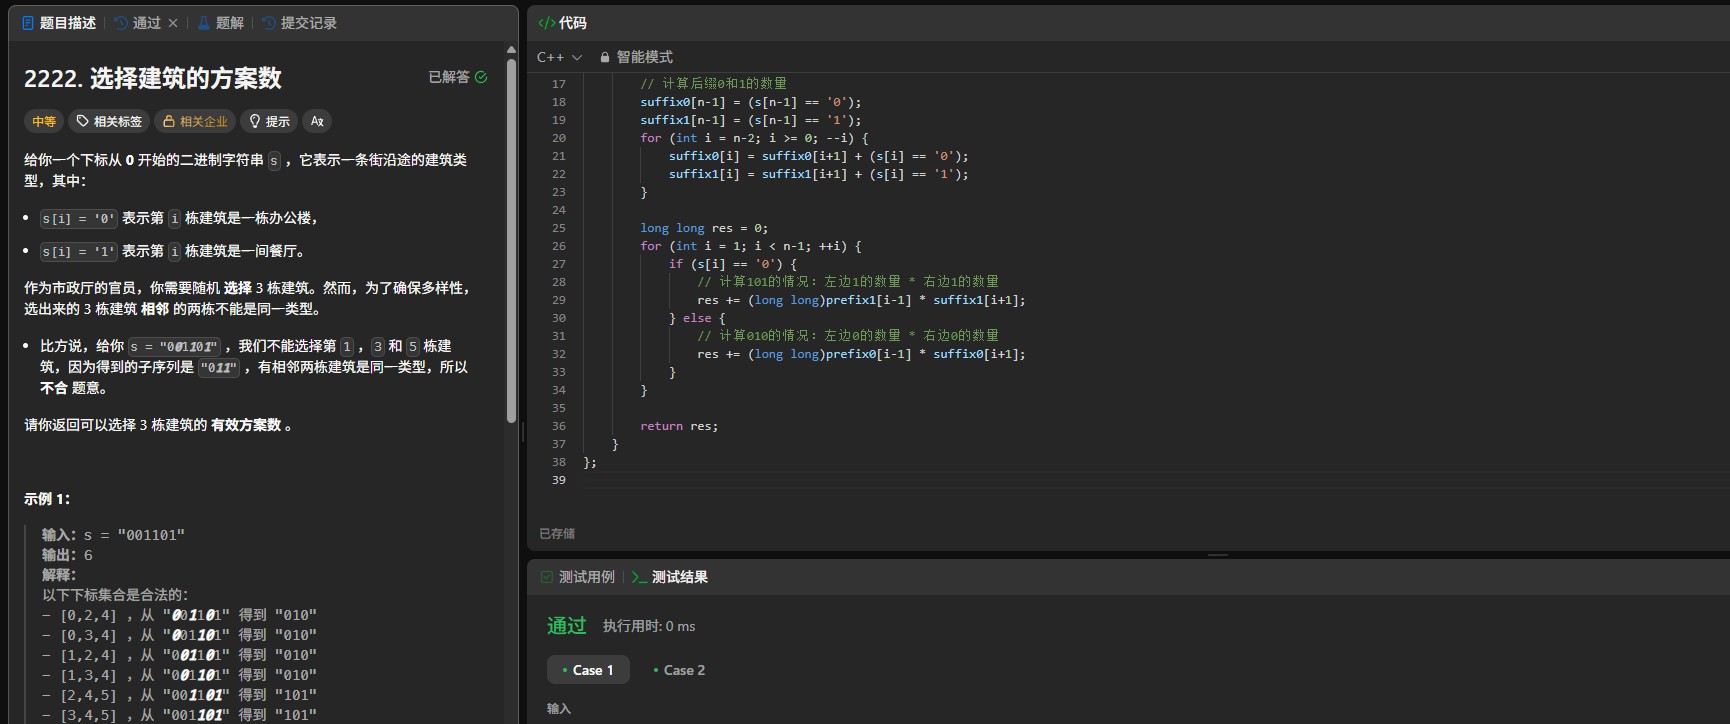Click the 已存储 status text

coord(557,534)
